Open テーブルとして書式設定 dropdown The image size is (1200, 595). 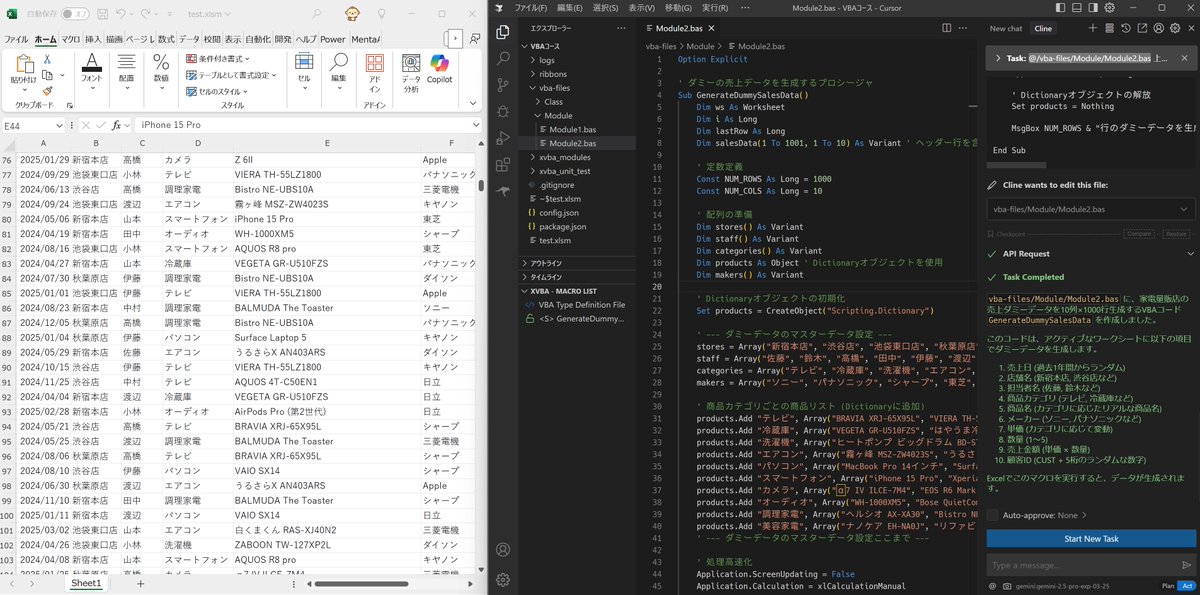tap(233, 75)
